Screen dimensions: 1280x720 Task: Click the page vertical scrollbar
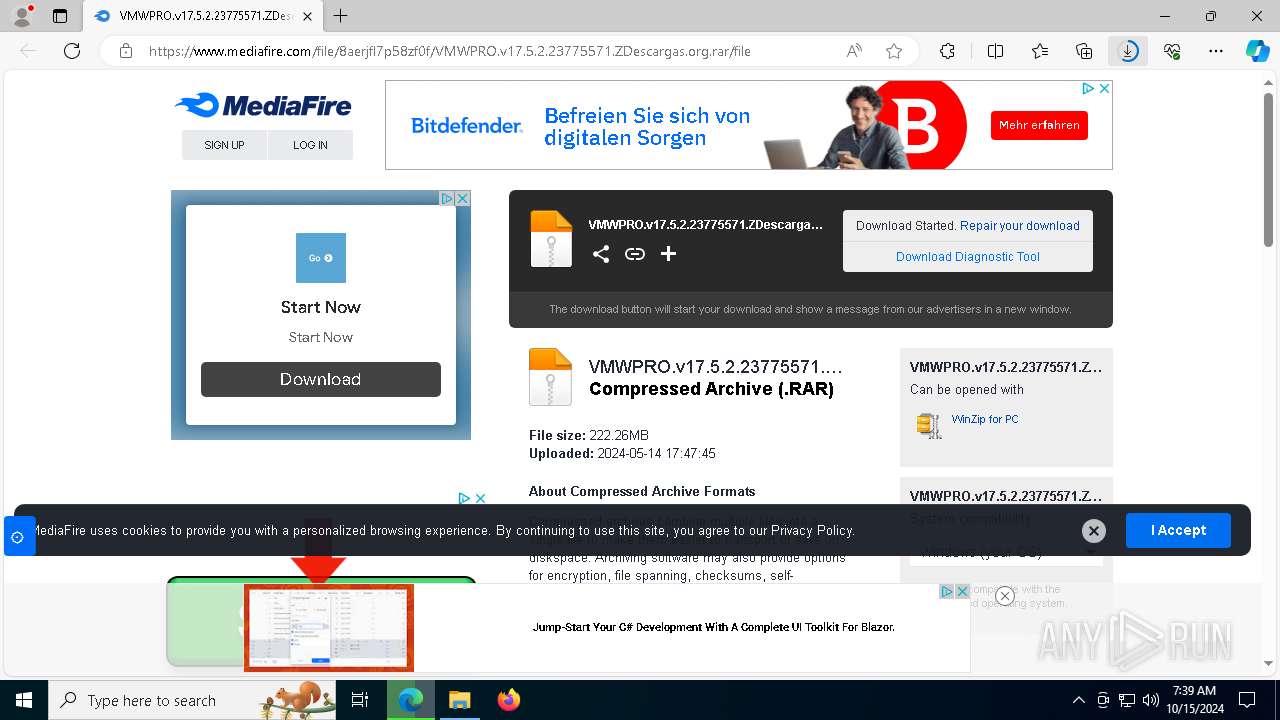tap(1269, 170)
